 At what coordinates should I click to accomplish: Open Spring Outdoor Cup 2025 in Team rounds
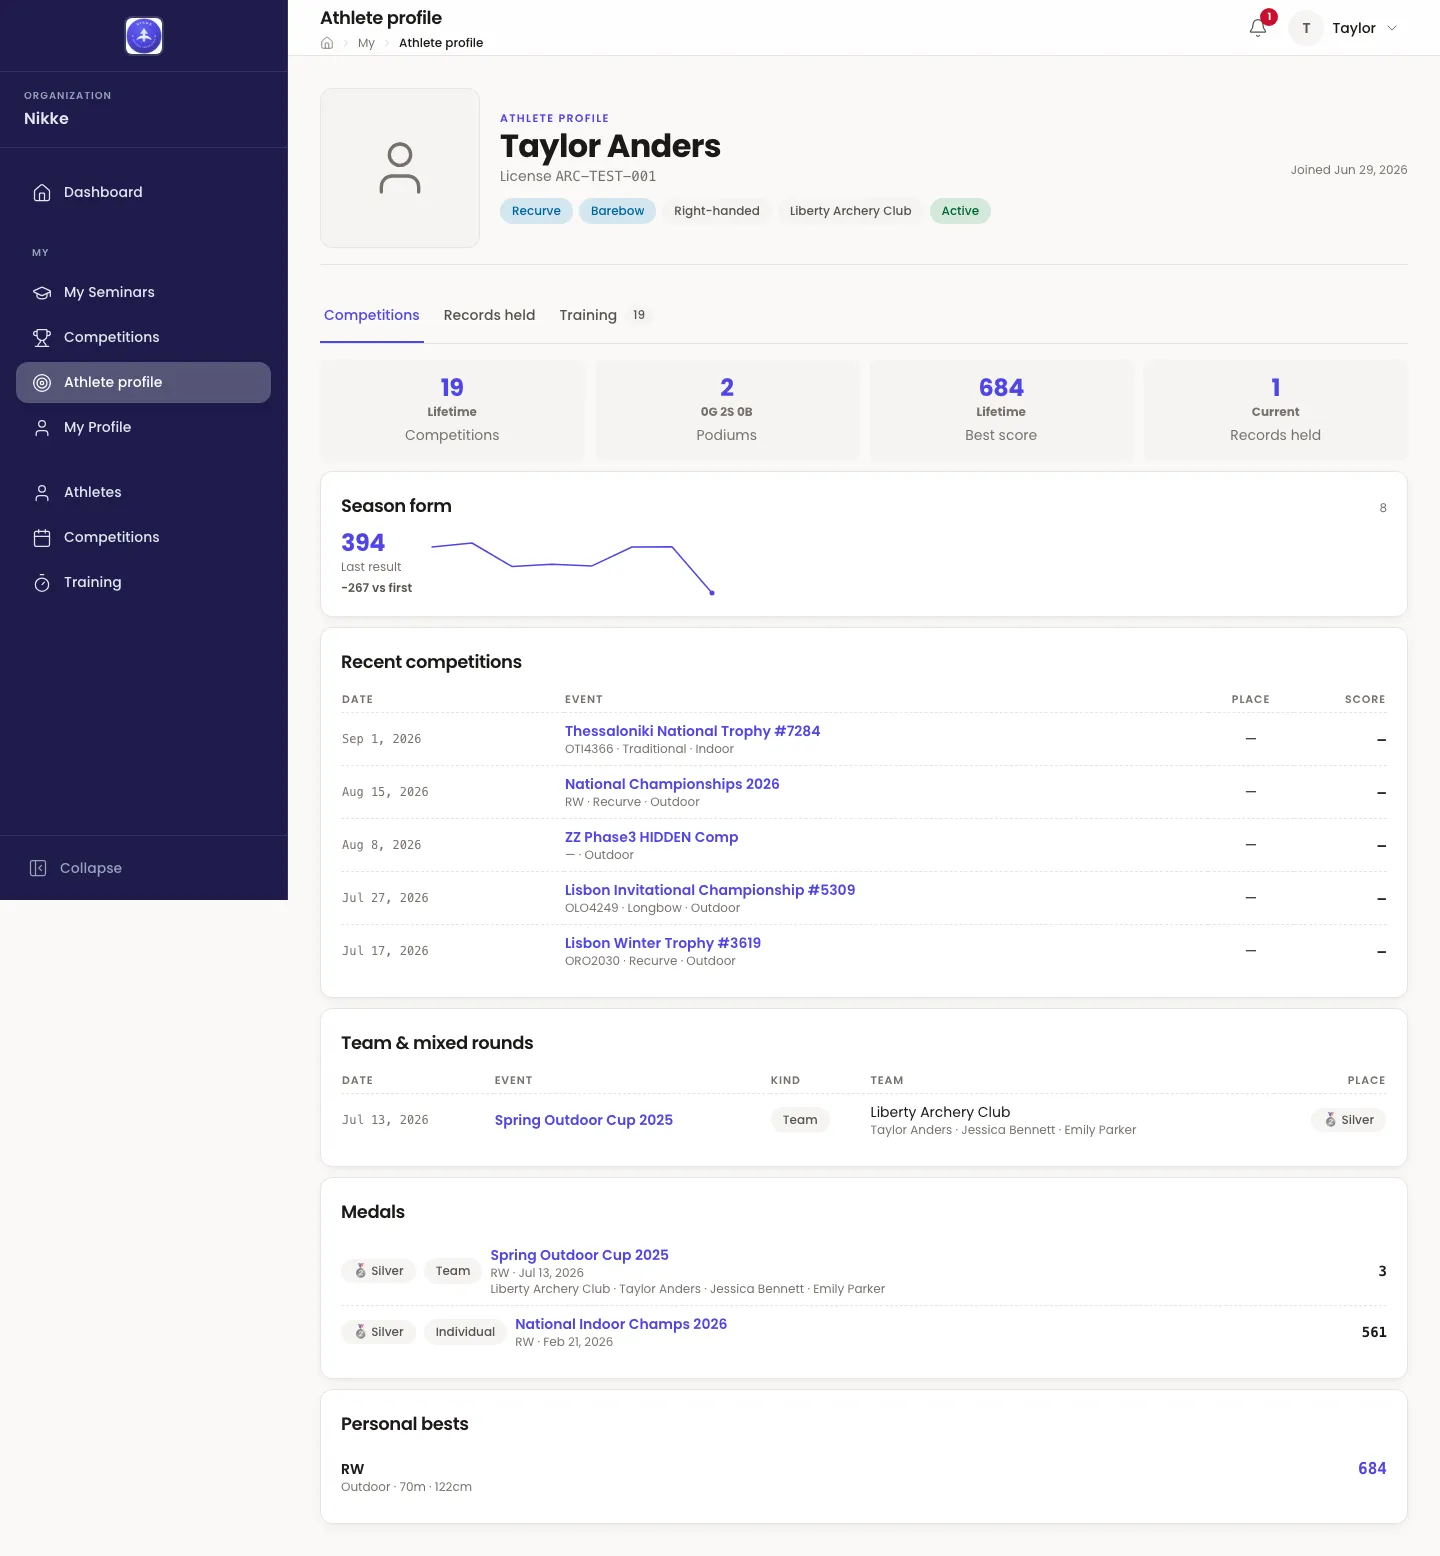(x=584, y=1120)
